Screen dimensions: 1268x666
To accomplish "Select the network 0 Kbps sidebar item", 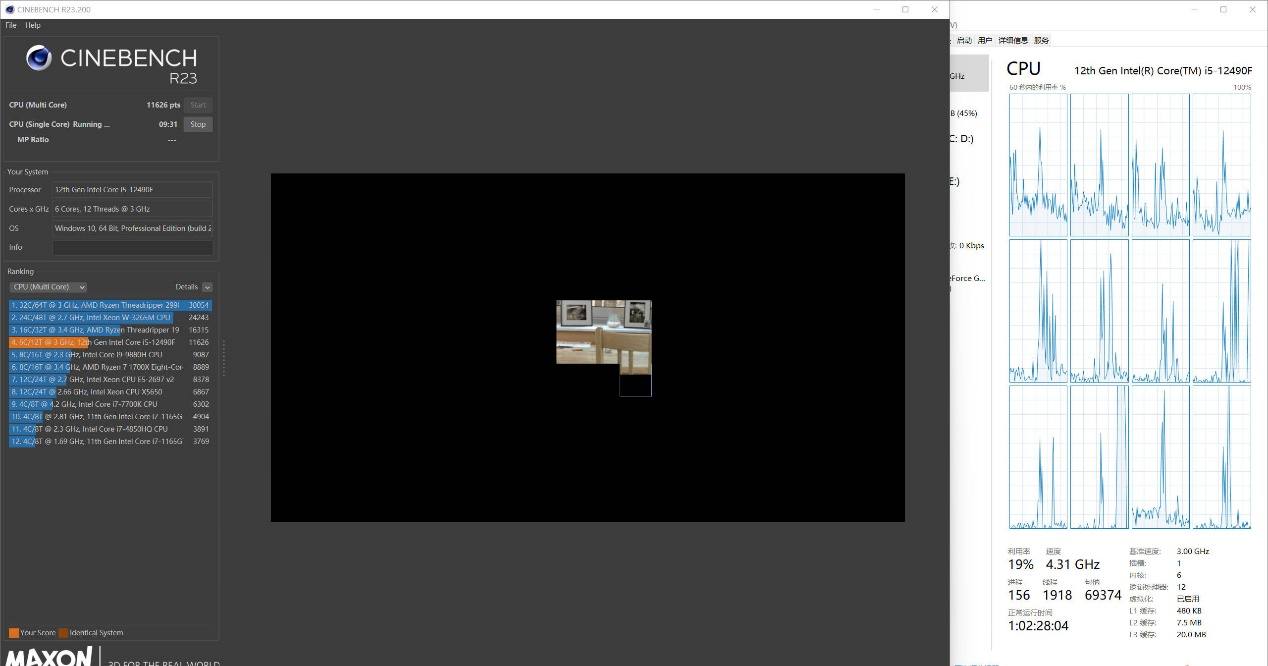I will pos(969,245).
